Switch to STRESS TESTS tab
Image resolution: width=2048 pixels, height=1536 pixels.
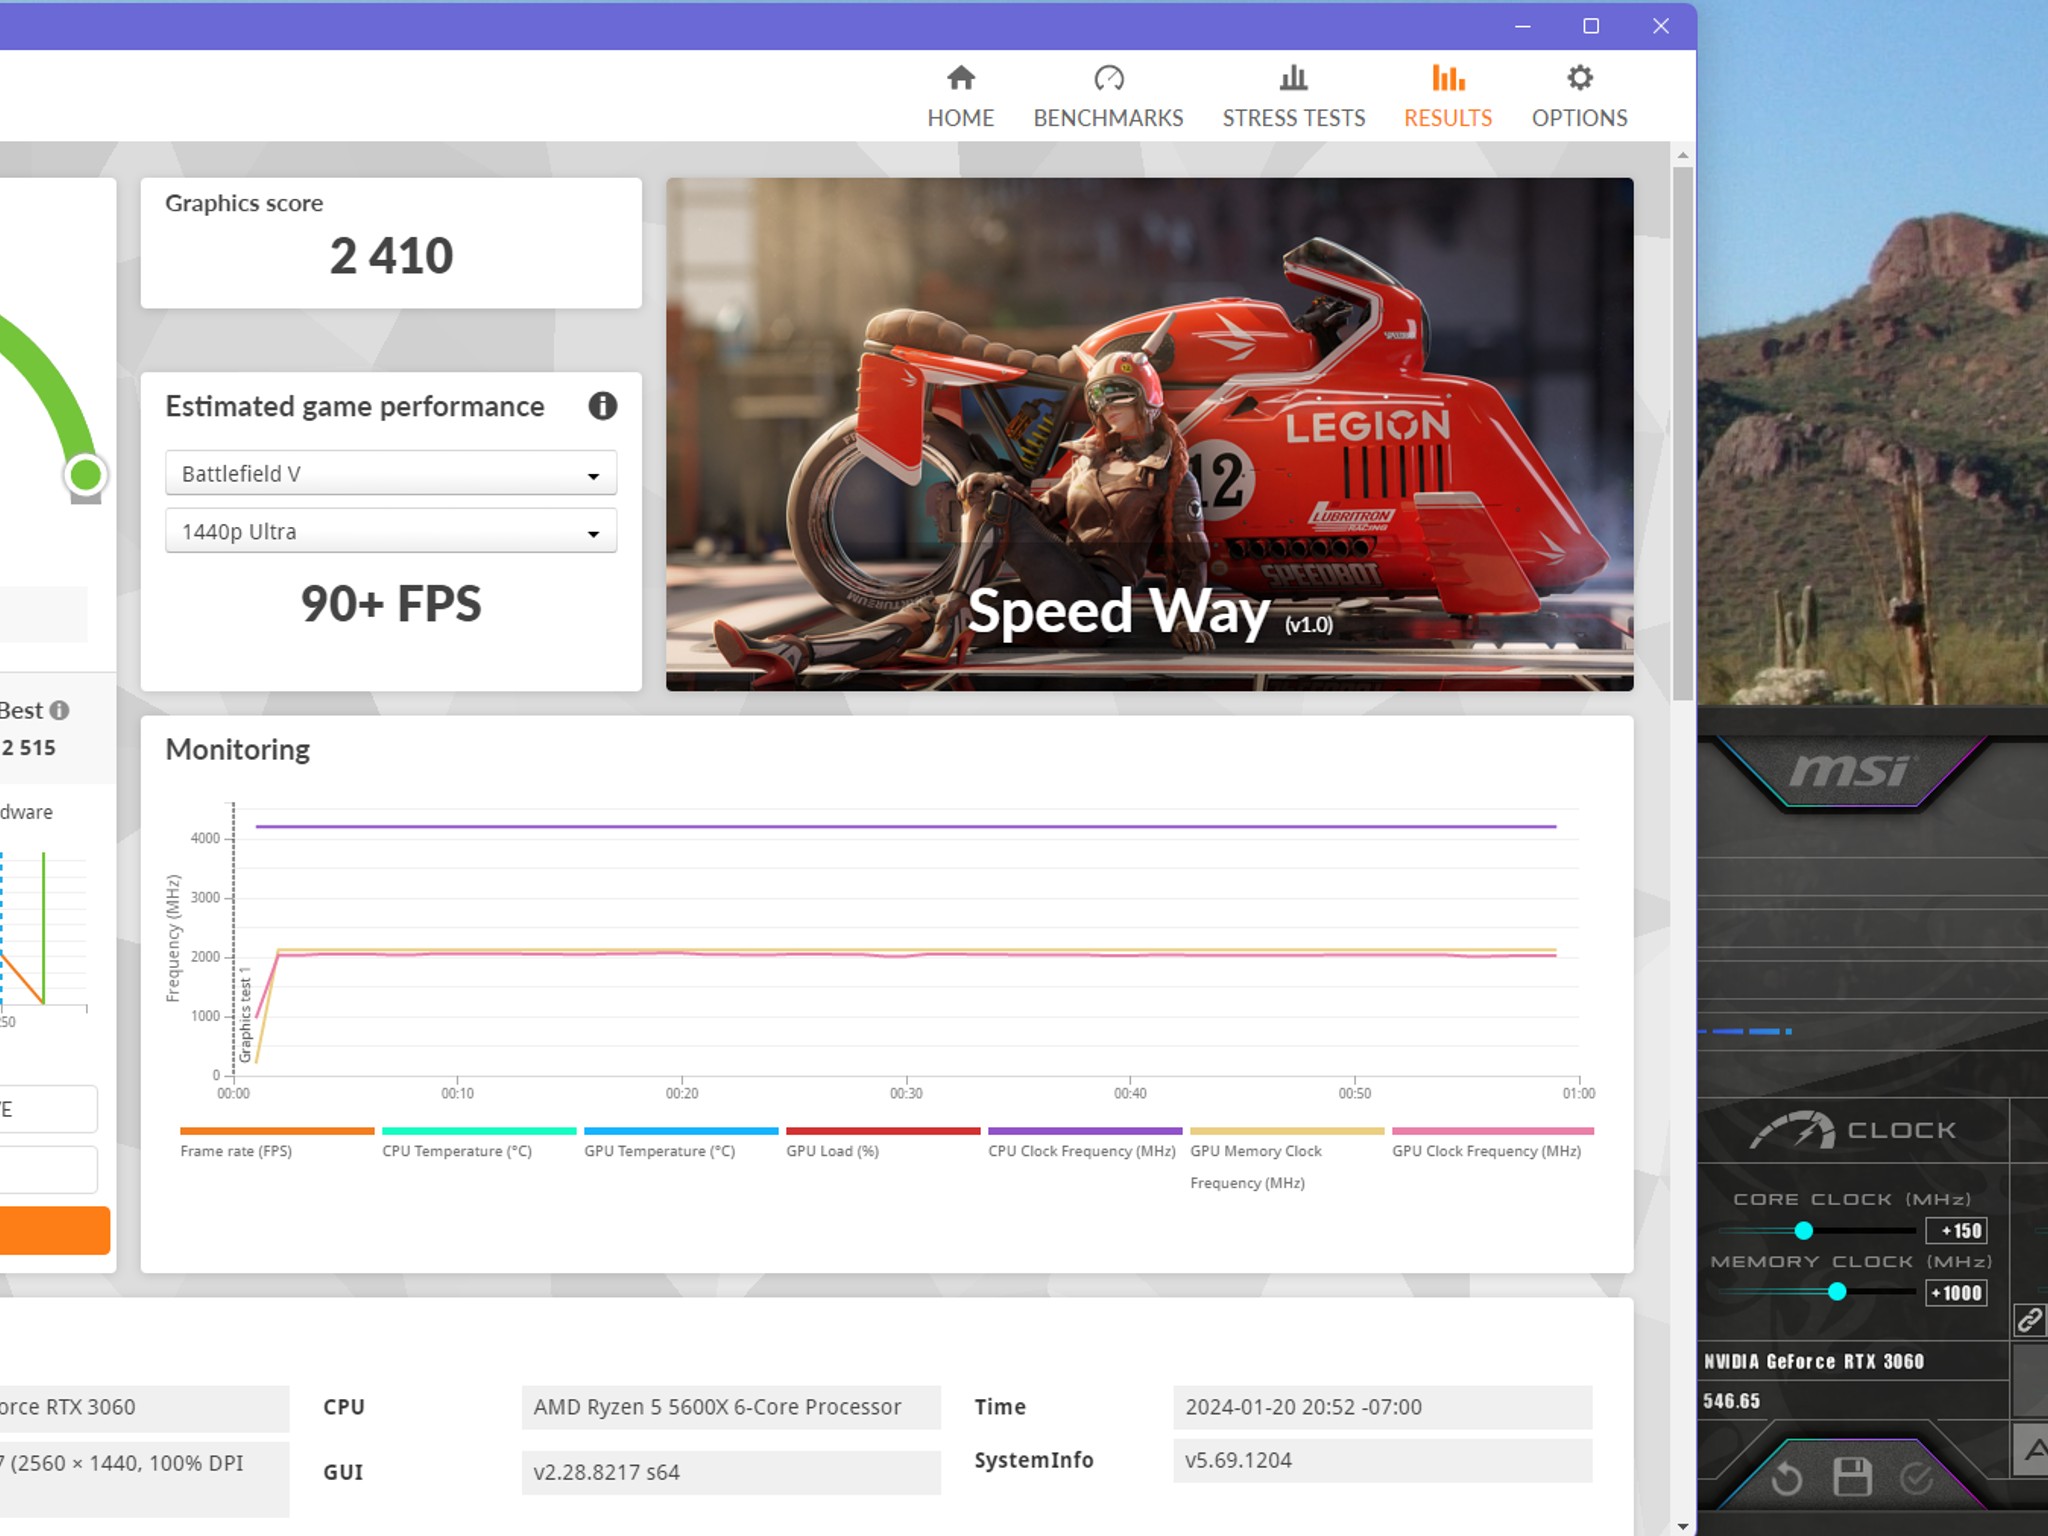[1293, 97]
